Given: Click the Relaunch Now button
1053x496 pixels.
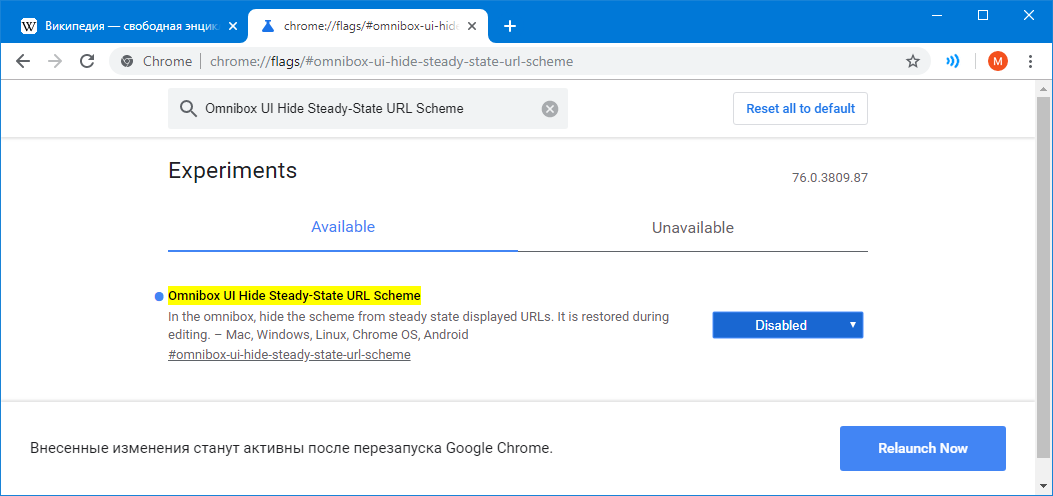Looking at the screenshot, I should pos(923,448).
